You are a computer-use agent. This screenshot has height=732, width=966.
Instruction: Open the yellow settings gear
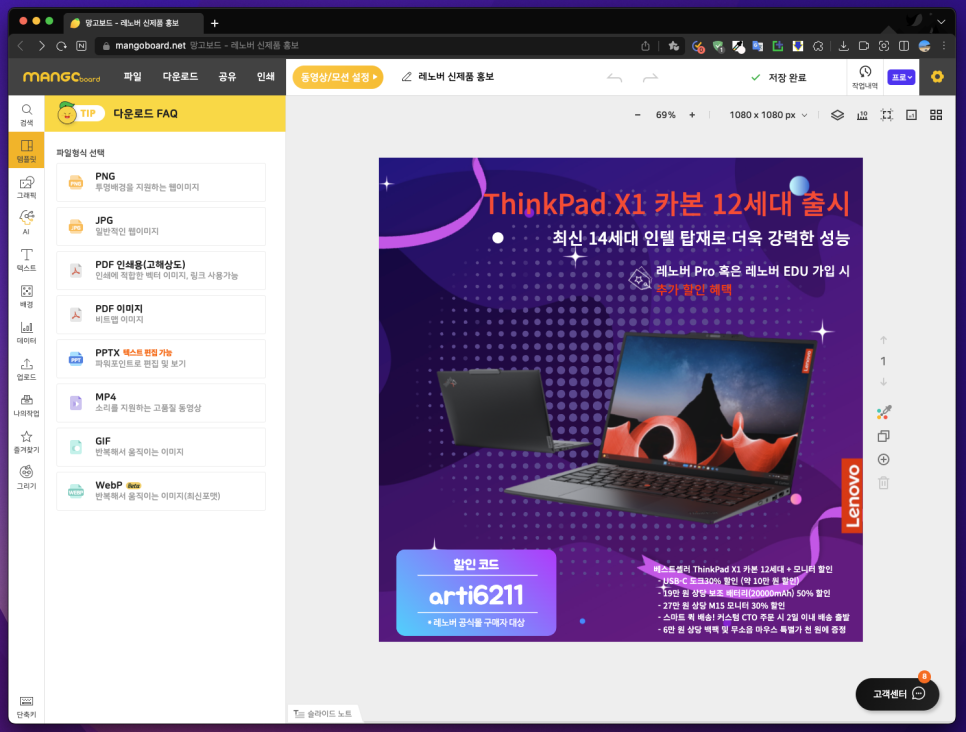click(x=937, y=77)
